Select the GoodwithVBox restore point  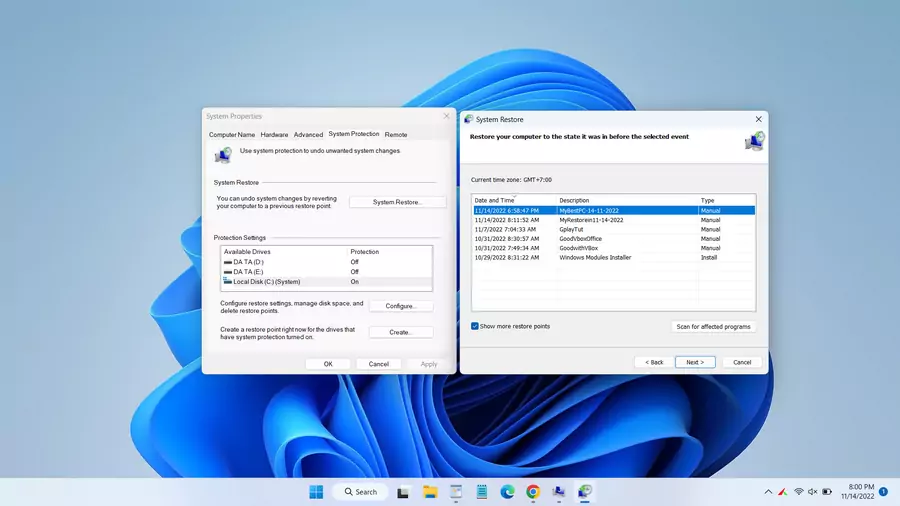614,248
